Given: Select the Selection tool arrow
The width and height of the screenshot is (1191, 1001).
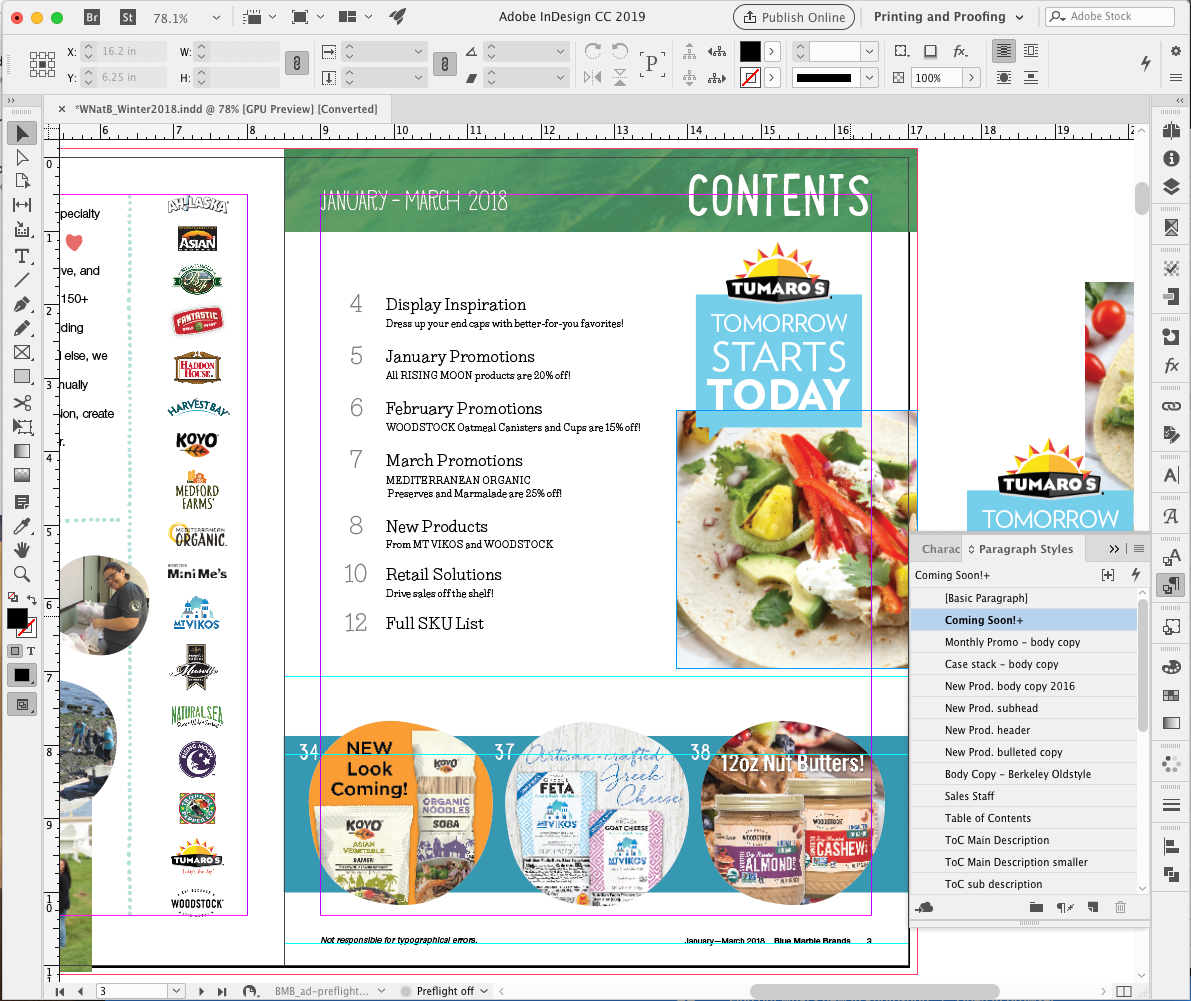Looking at the screenshot, I should pyautogui.click(x=22, y=134).
